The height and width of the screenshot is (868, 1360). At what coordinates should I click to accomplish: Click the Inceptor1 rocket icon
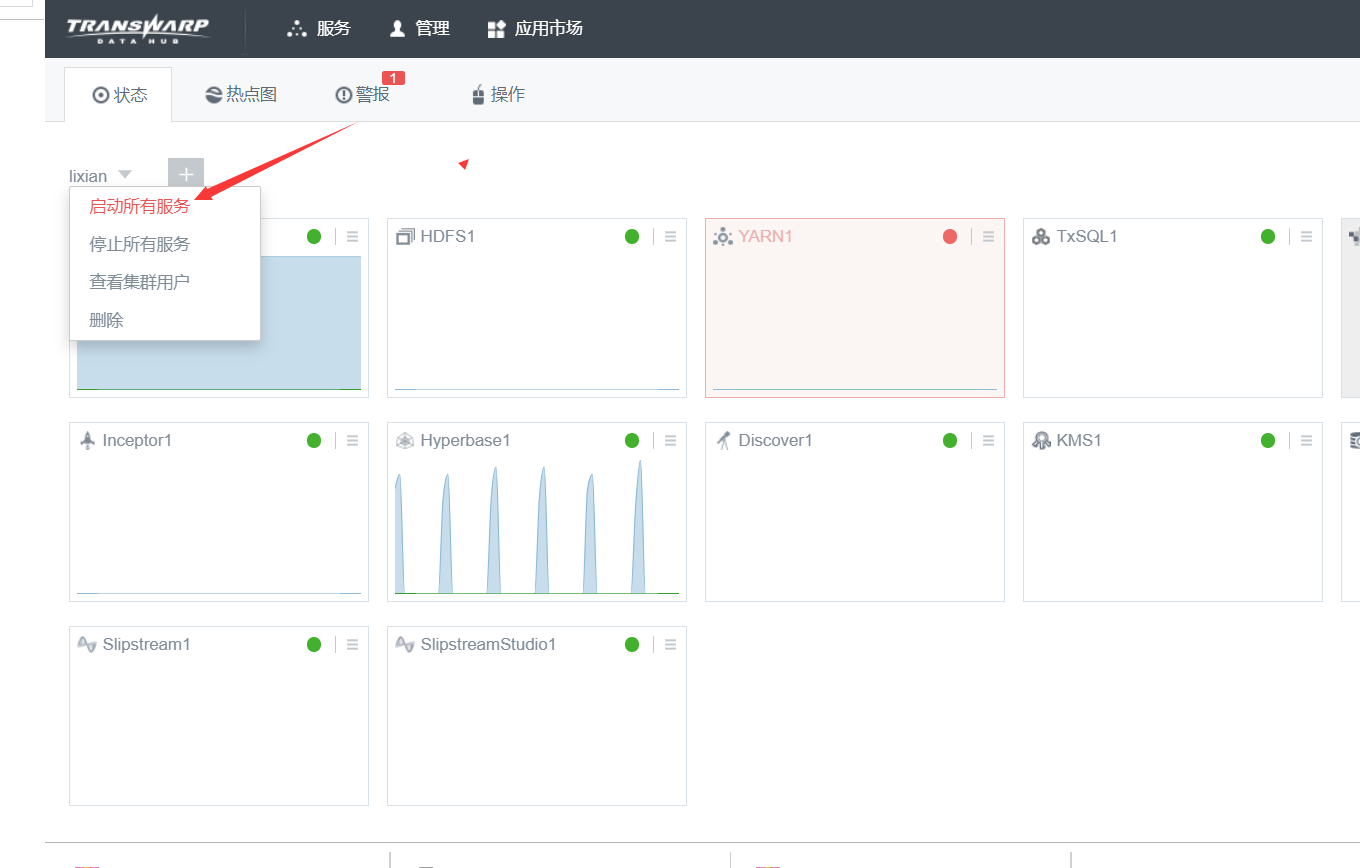tap(87, 440)
